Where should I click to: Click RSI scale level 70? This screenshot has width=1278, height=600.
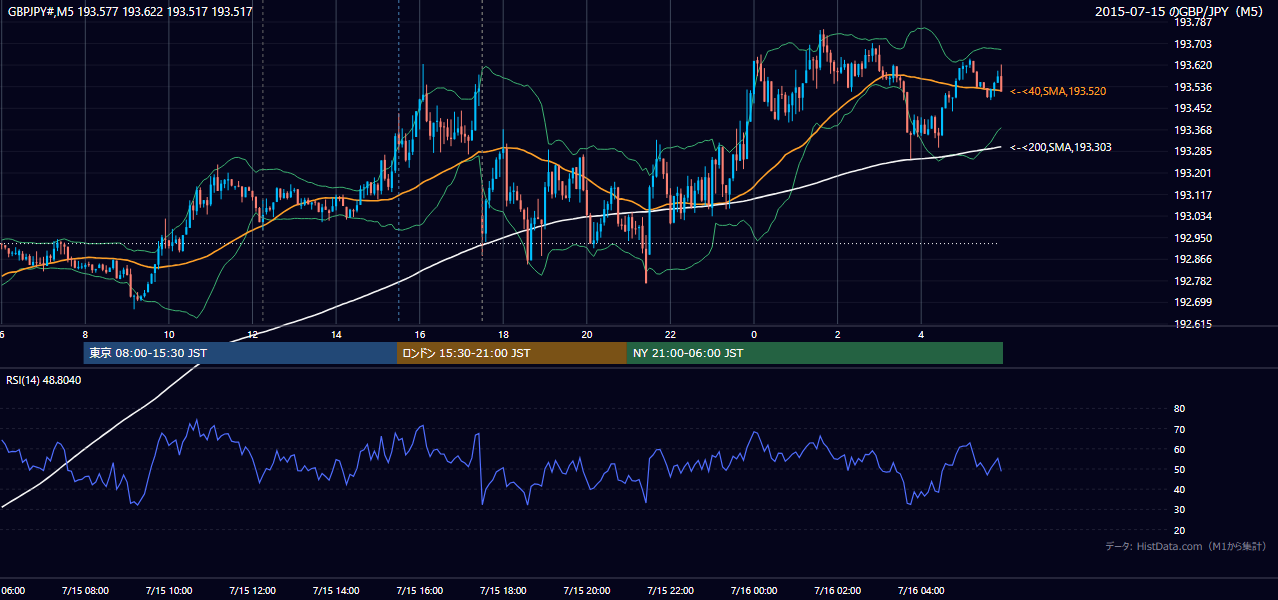pyautogui.click(x=1179, y=429)
